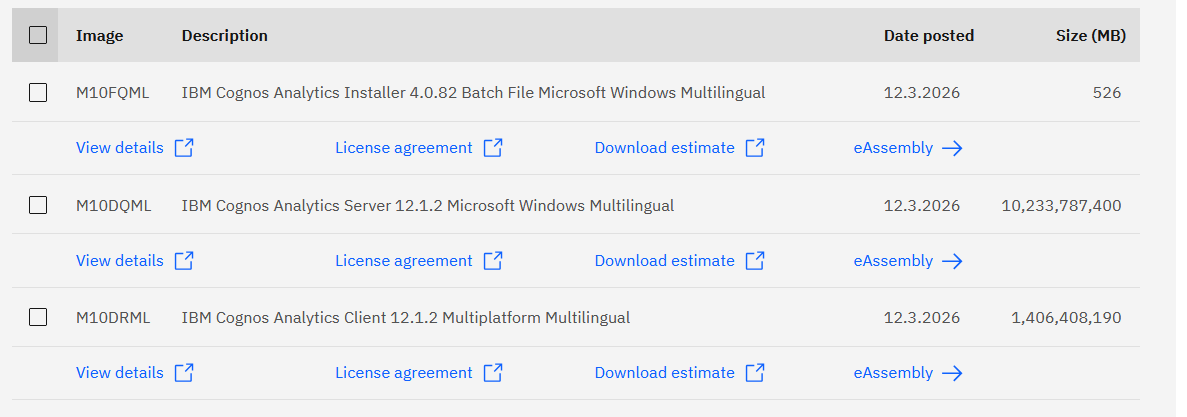
Task: Open License agreement link for M10FQML Installer
Action: 403,148
